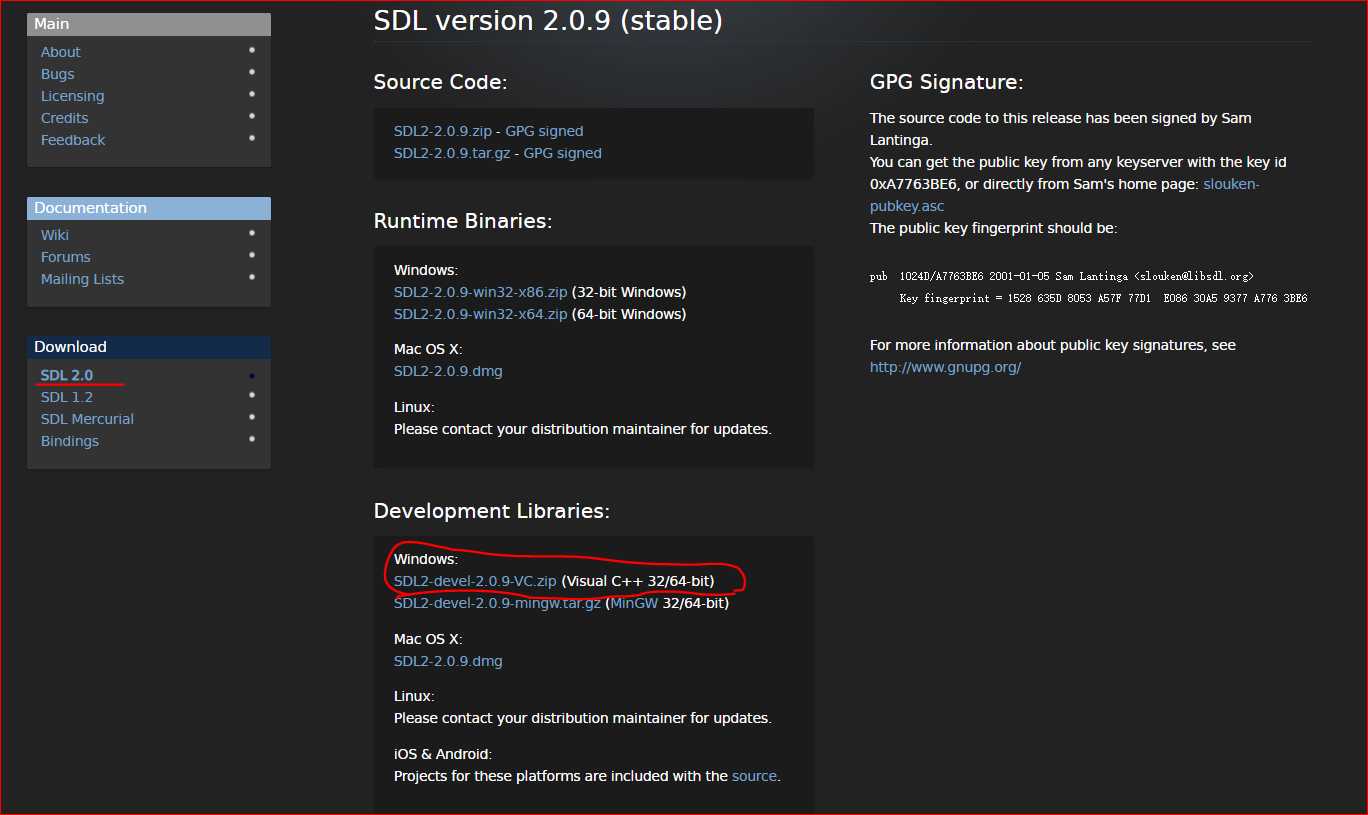Viewport: 1368px width, 815px height.
Task: Download SDL2-2.0.9.tar.gz source archive
Action: (x=453, y=153)
